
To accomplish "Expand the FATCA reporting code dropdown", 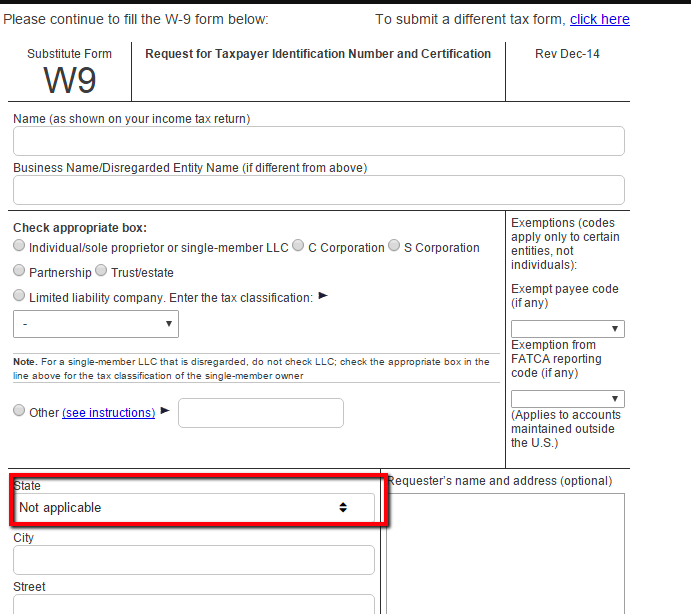I will coord(567,399).
